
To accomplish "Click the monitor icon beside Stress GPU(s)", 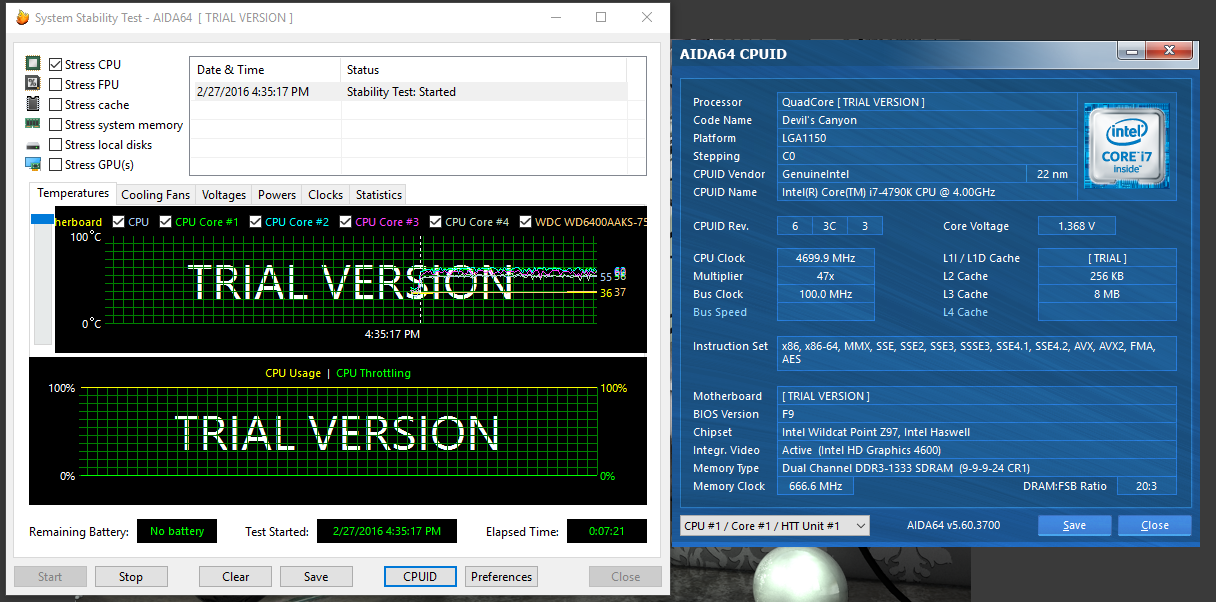I will pos(33,164).
